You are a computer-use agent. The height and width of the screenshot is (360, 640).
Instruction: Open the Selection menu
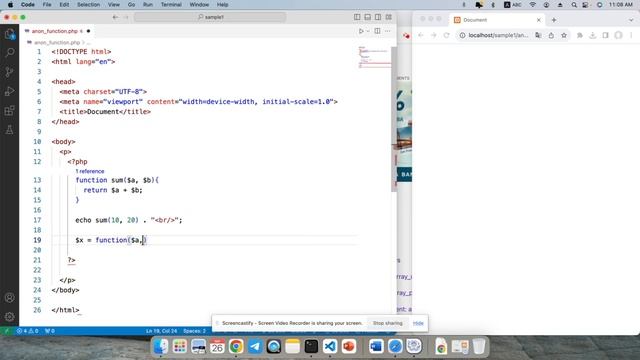click(88, 4)
